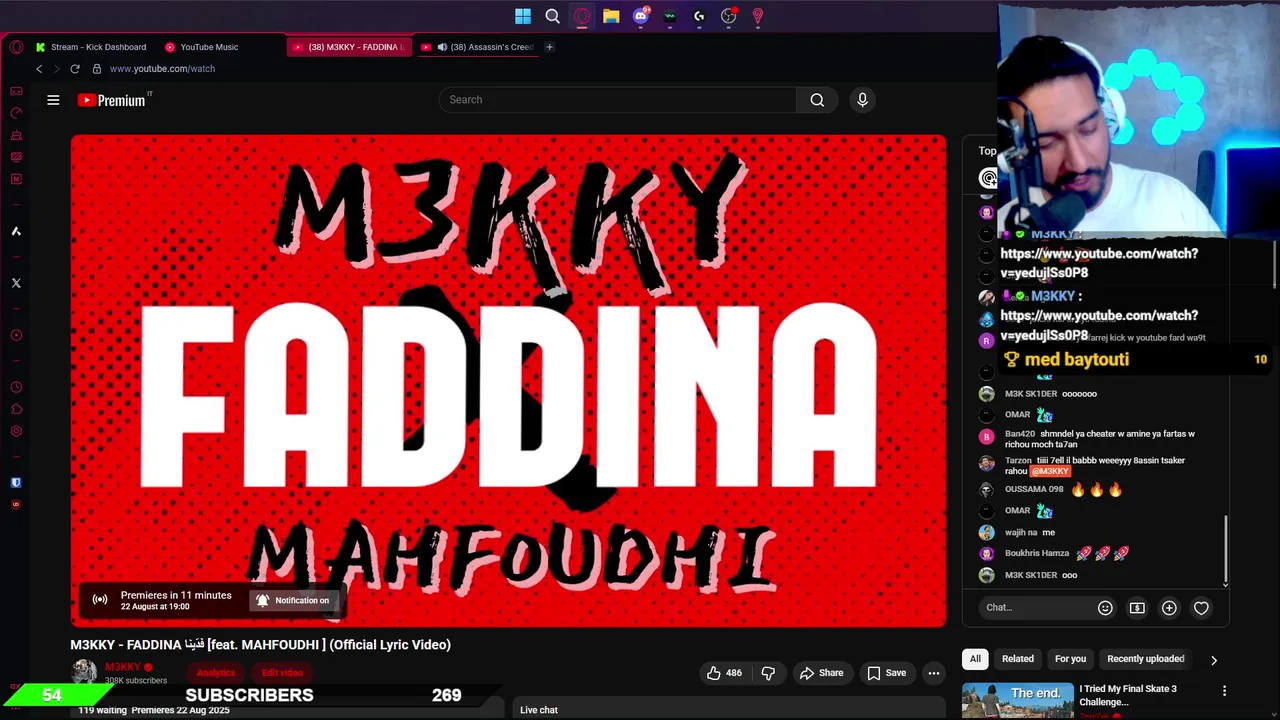Activate voice search microphone icon
Viewport: 1280px width, 720px height.
coord(862,100)
